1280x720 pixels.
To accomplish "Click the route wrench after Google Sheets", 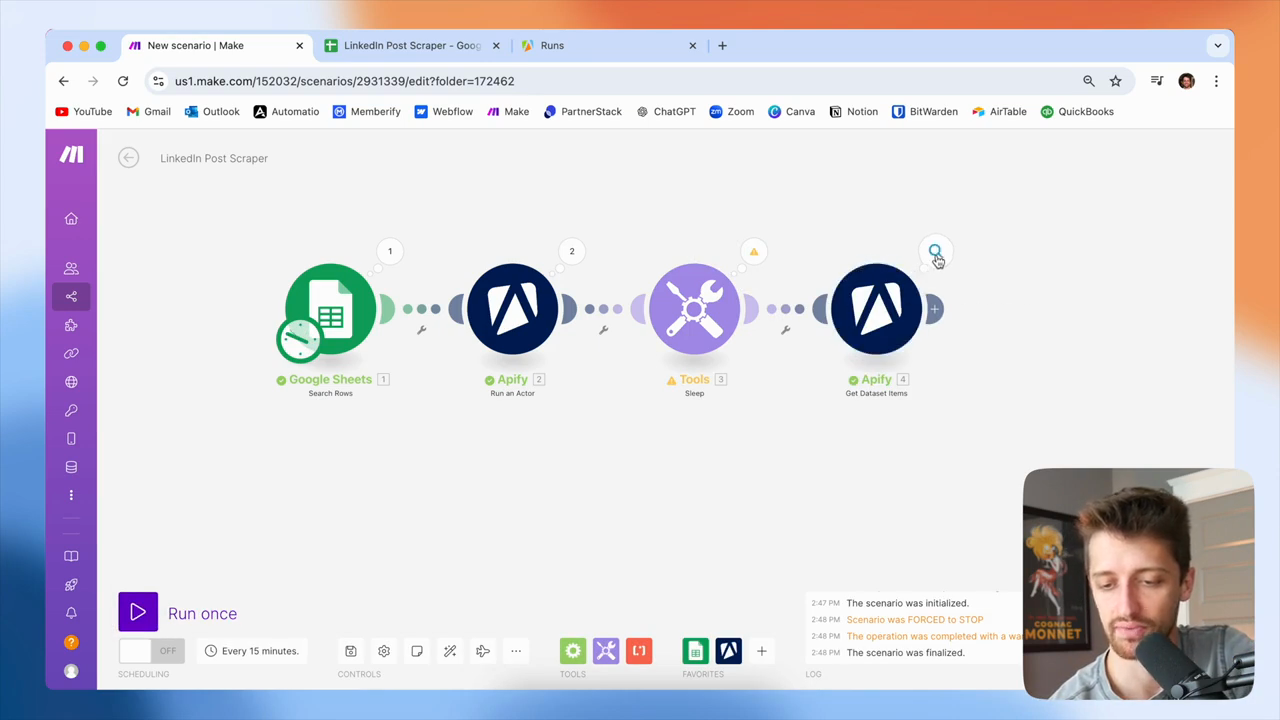I will (x=422, y=330).
